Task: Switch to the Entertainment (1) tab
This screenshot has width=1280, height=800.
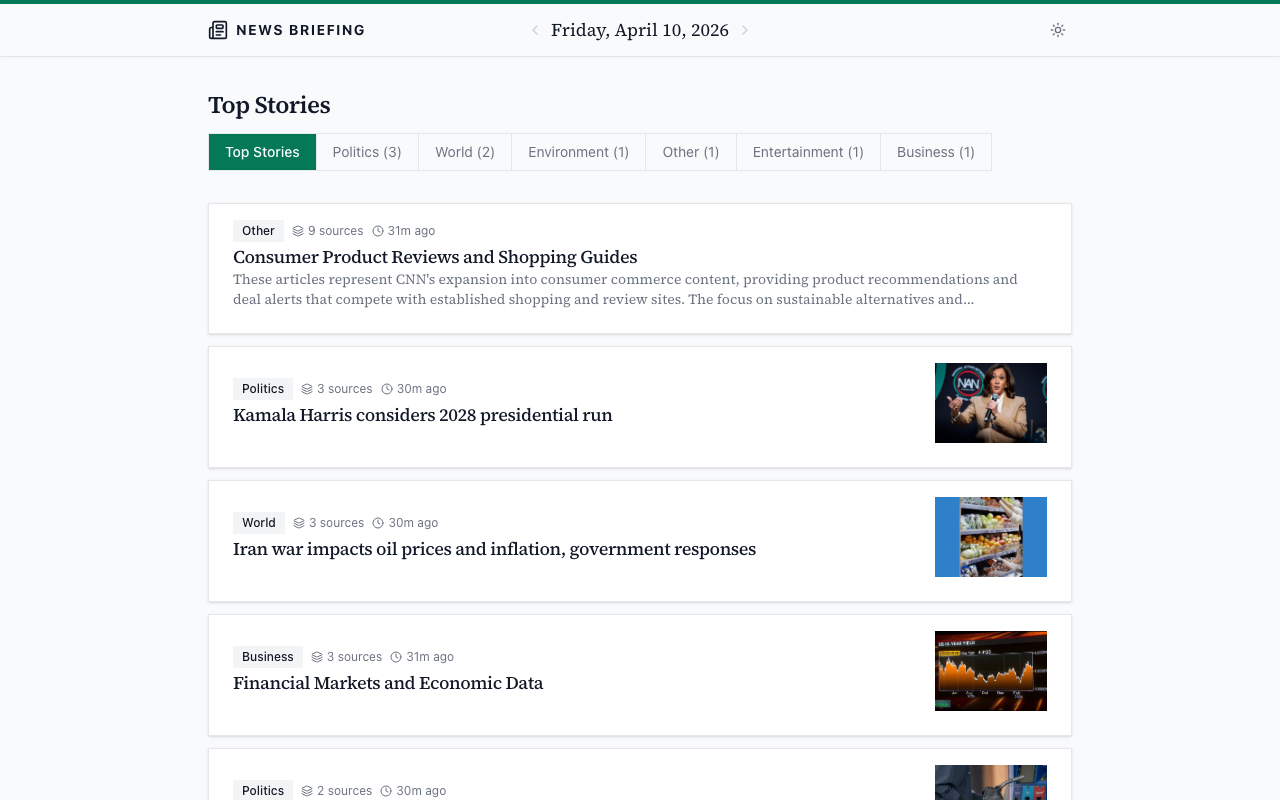Action: tap(808, 152)
